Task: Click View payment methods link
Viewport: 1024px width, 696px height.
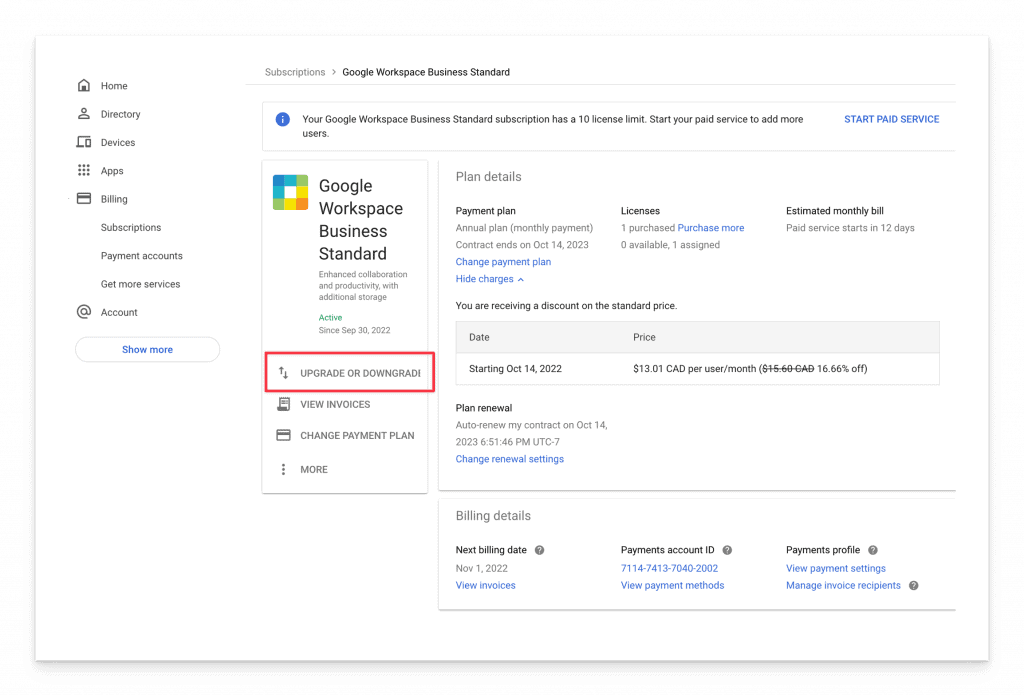Action: tap(672, 586)
